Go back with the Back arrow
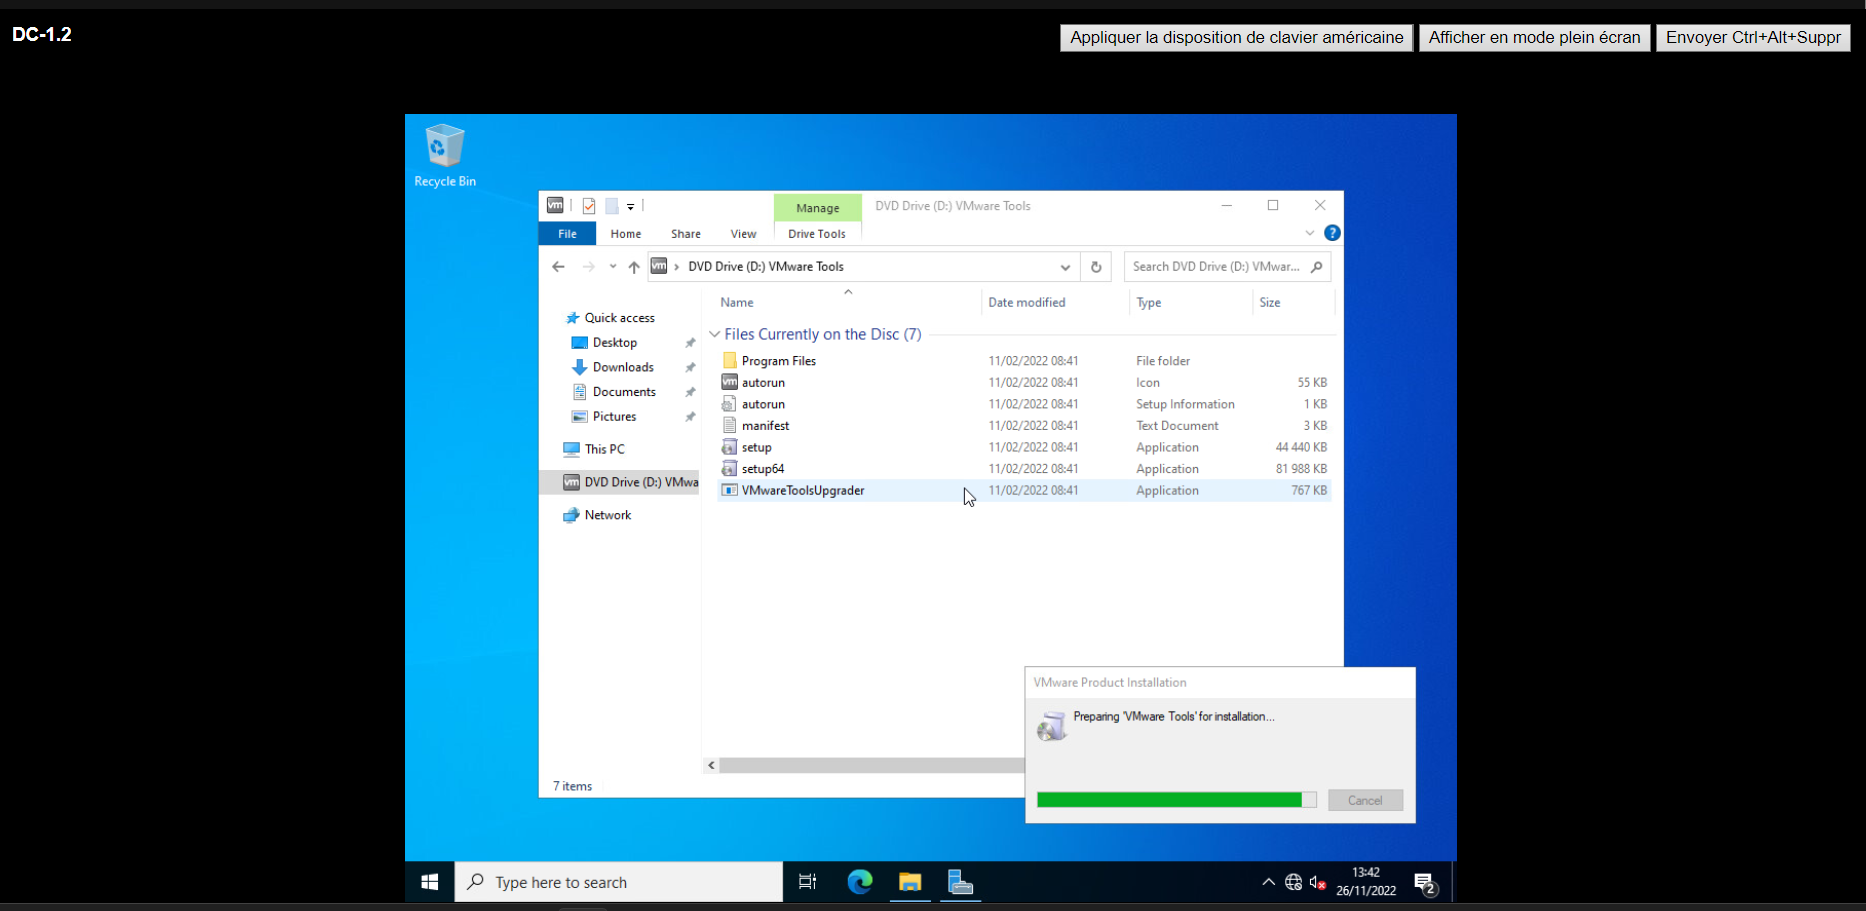Viewport: 1866px width, 911px height. pyautogui.click(x=558, y=267)
